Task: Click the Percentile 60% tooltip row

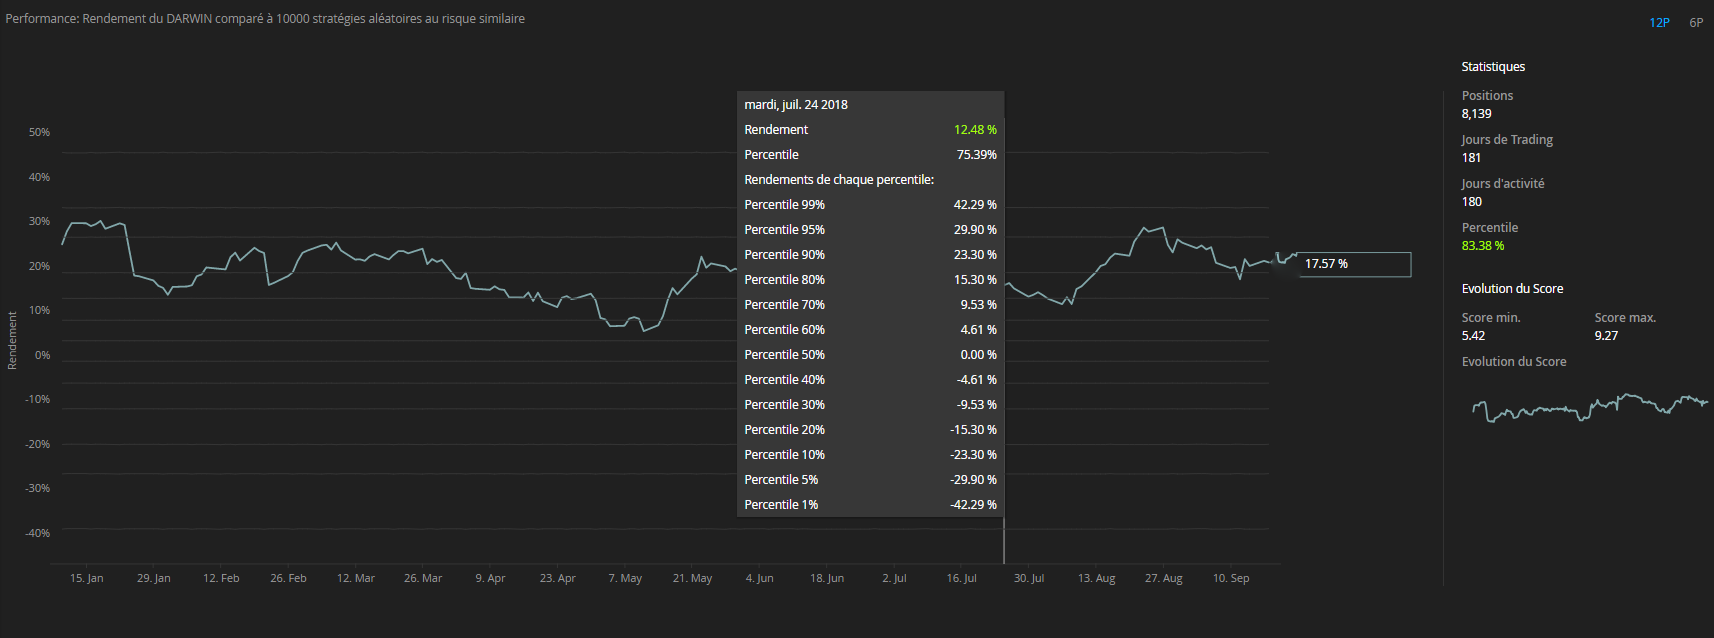Action: [870, 330]
